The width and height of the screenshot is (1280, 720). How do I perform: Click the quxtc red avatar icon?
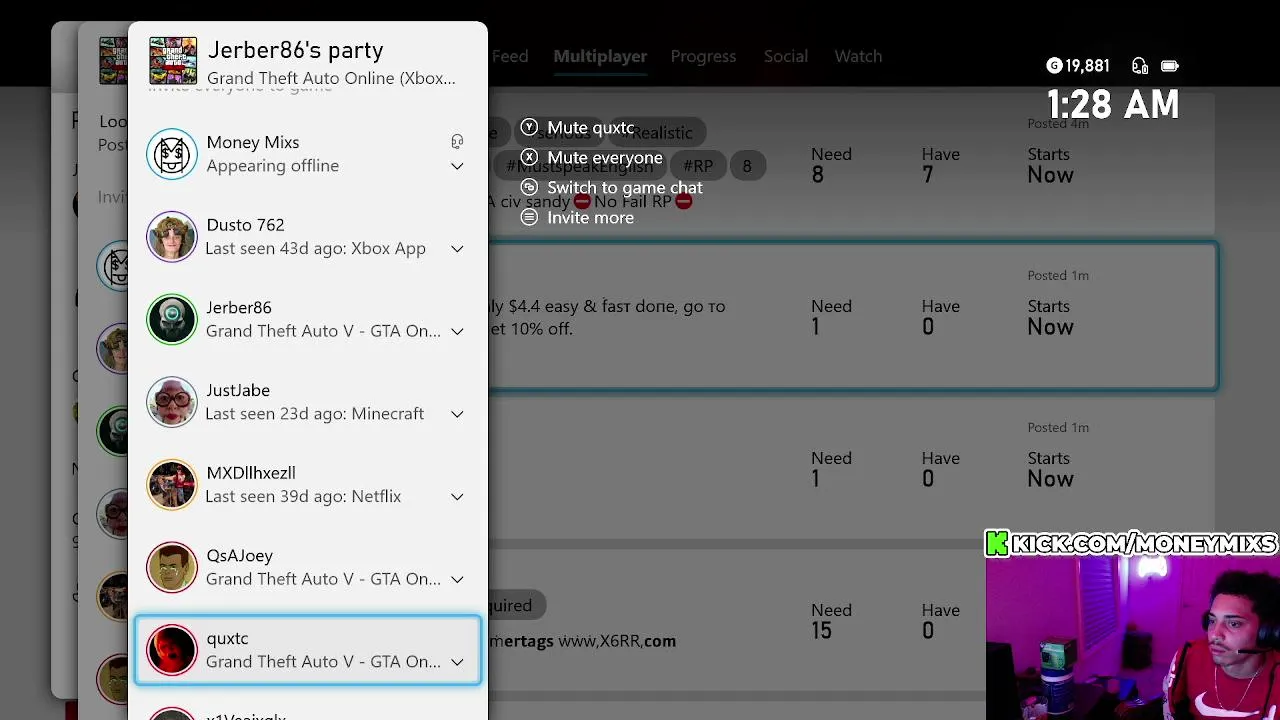(172, 650)
